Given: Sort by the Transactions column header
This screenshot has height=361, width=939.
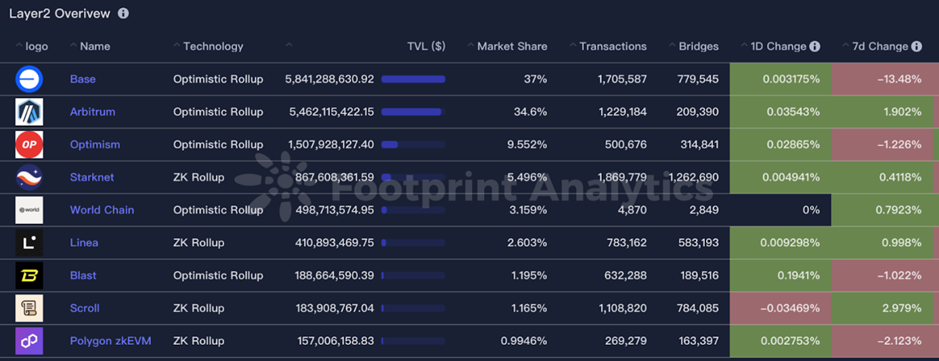Looking at the screenshot, I should pos(608,46).
